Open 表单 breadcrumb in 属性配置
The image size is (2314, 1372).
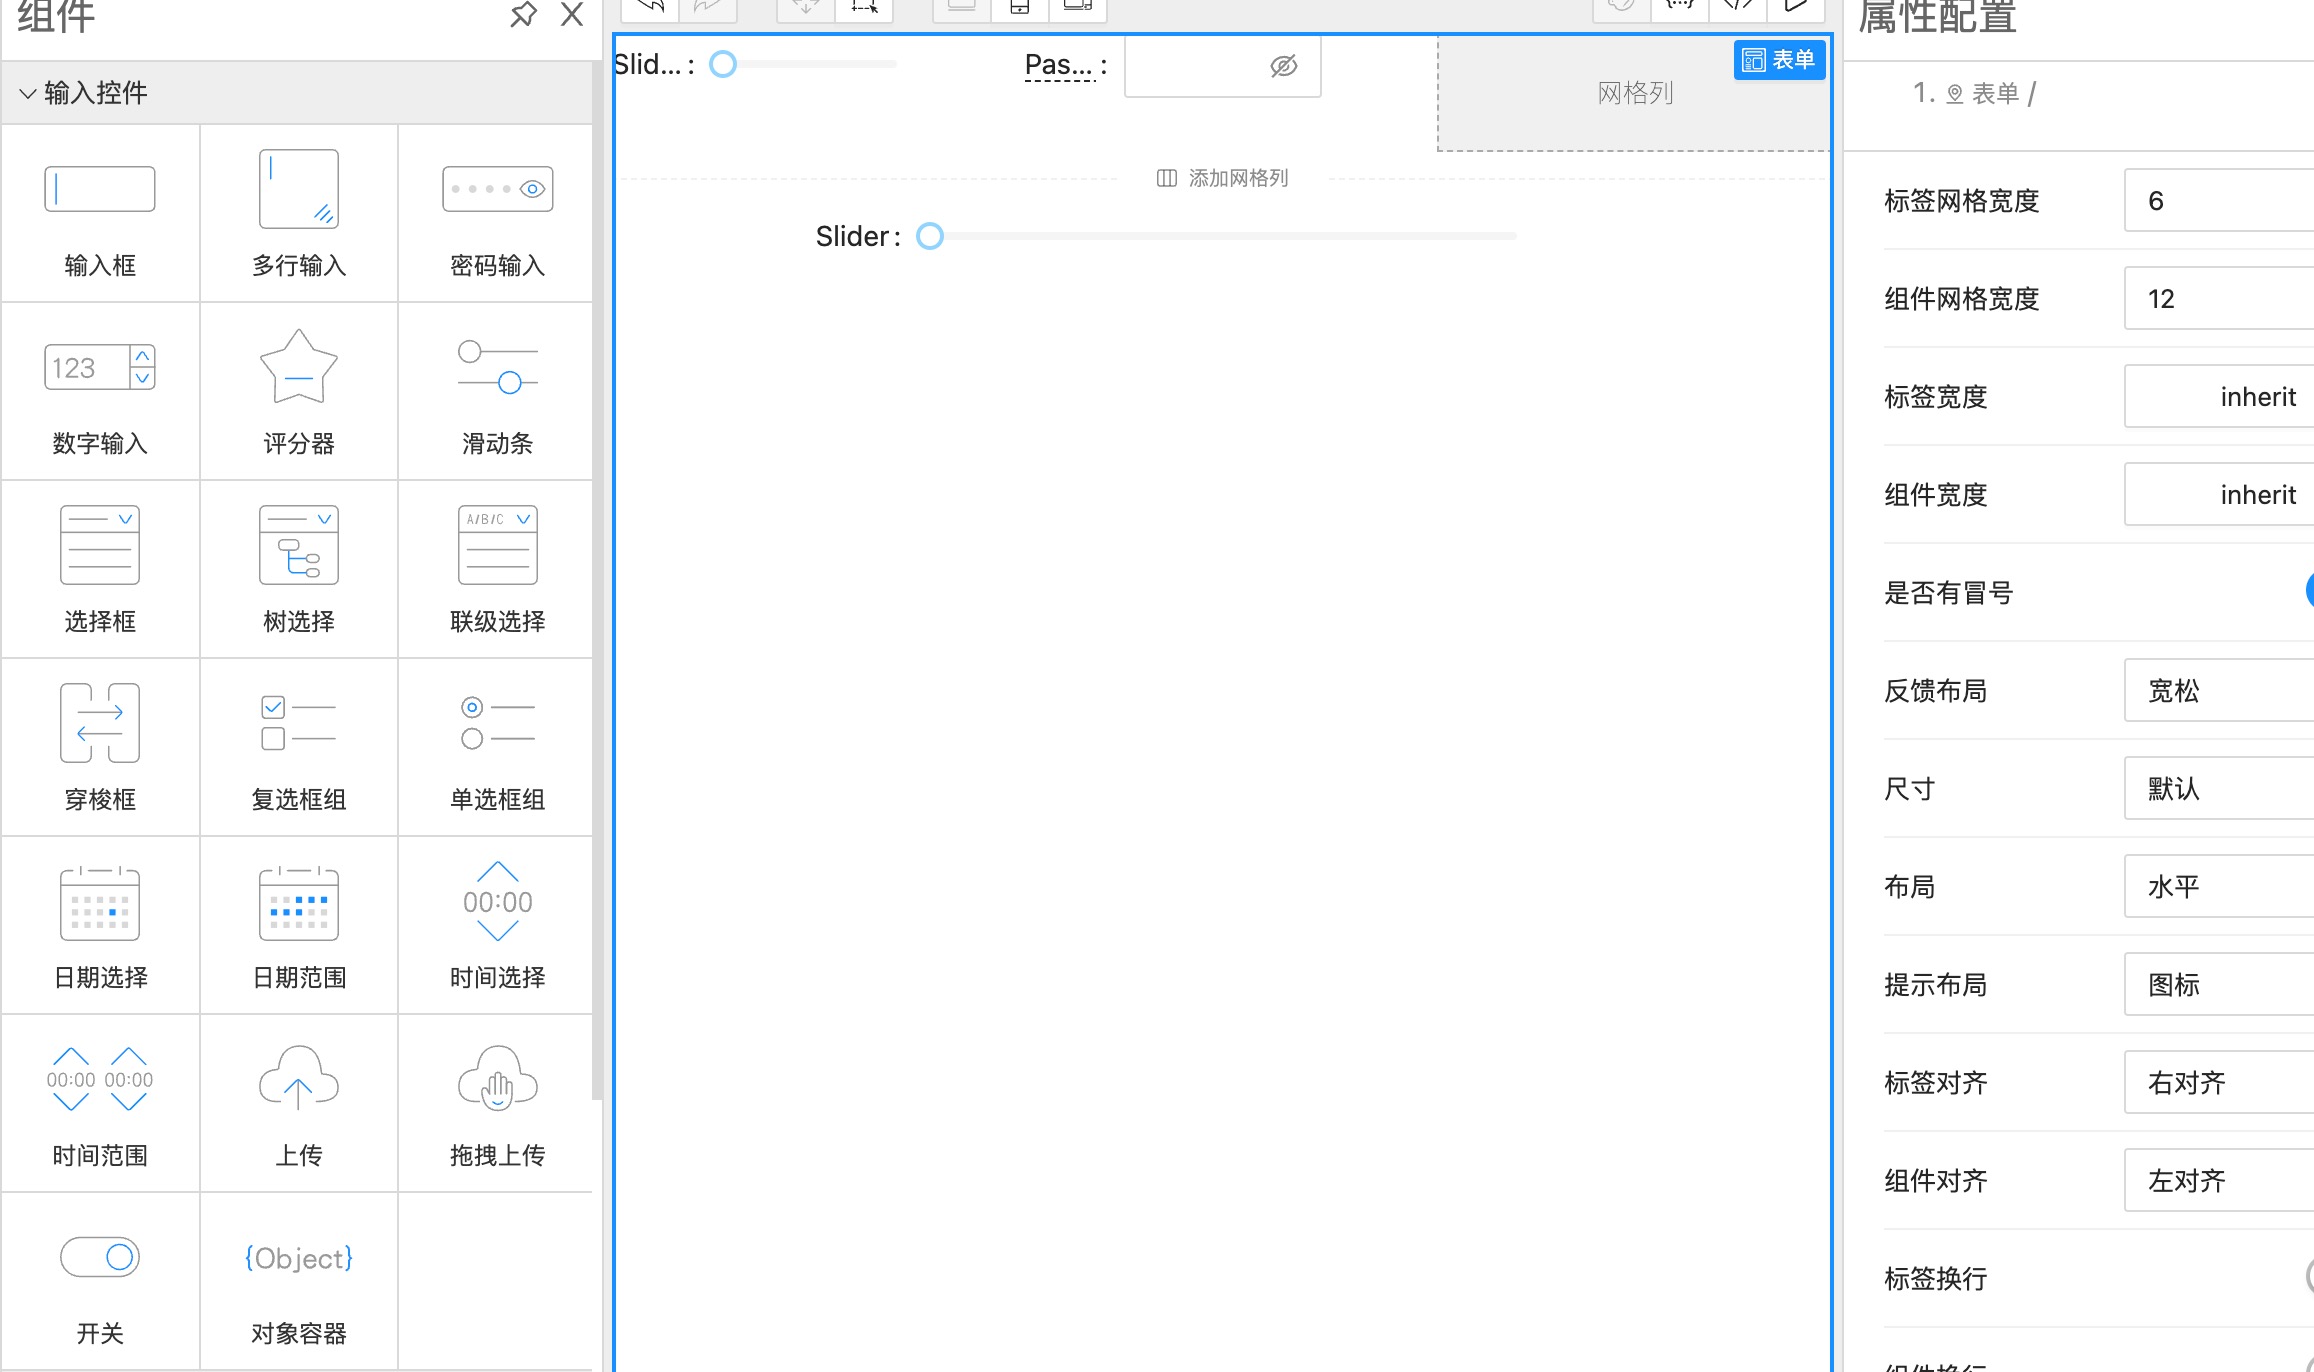coord(1995,94)
